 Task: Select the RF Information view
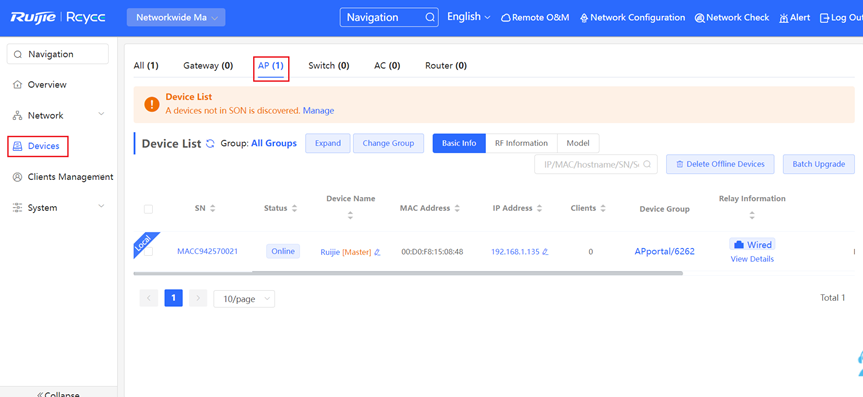pos(521,143)
